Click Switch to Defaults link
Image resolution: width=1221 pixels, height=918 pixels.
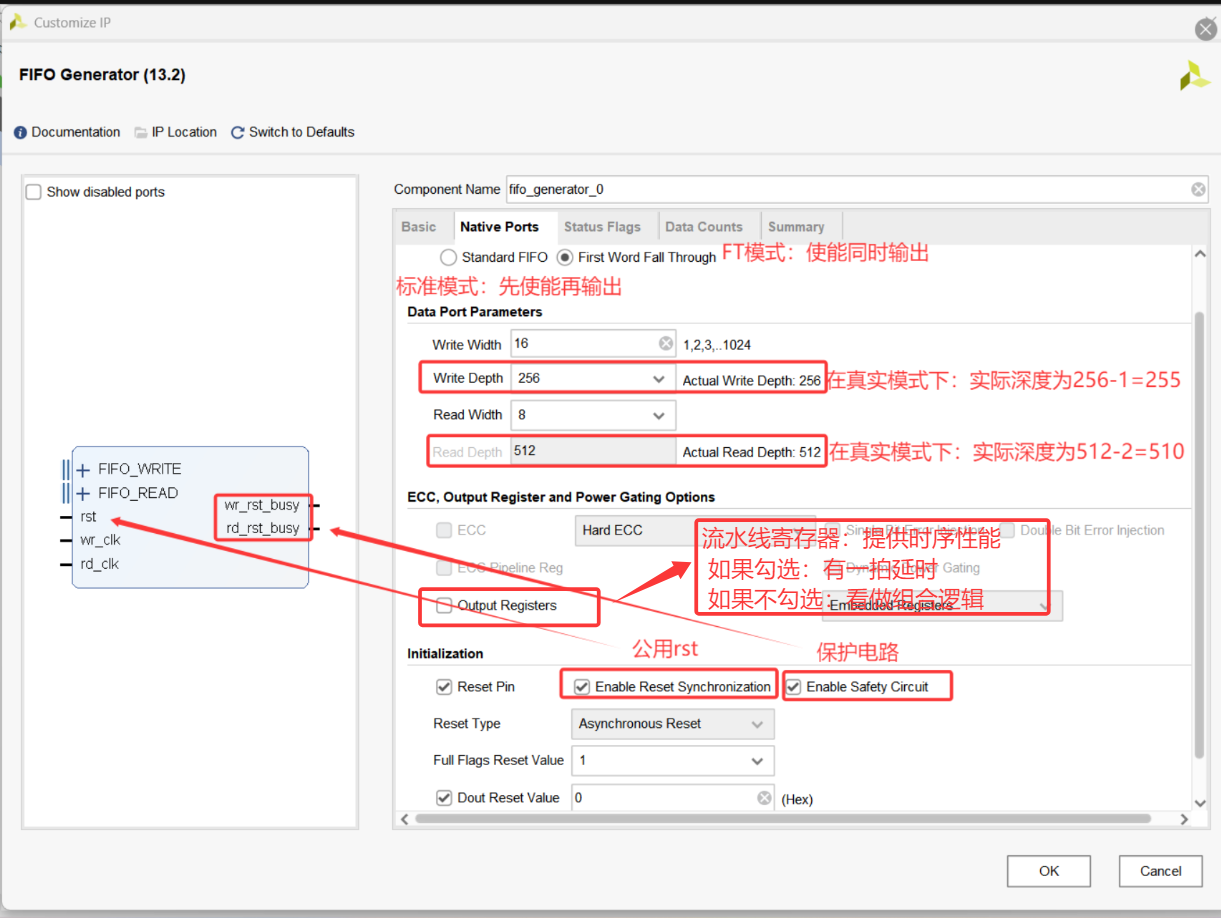(302, 132)
